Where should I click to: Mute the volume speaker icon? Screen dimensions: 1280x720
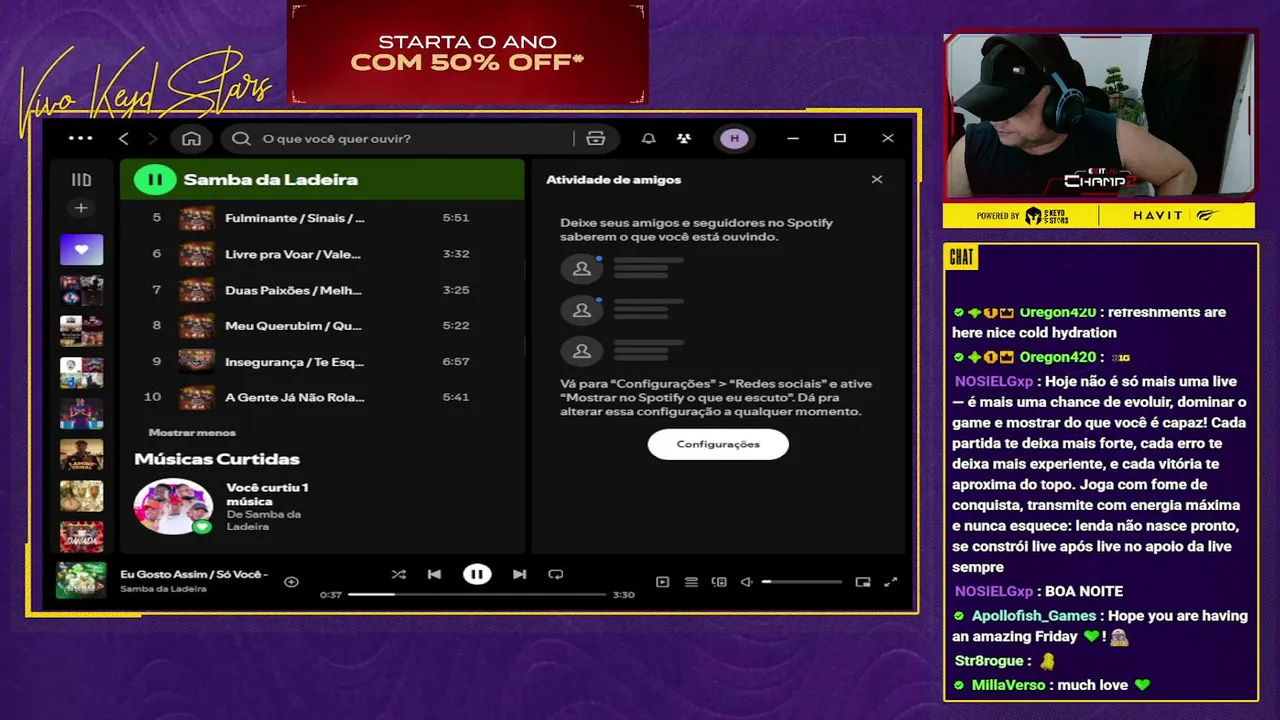[x=746, y=581]
